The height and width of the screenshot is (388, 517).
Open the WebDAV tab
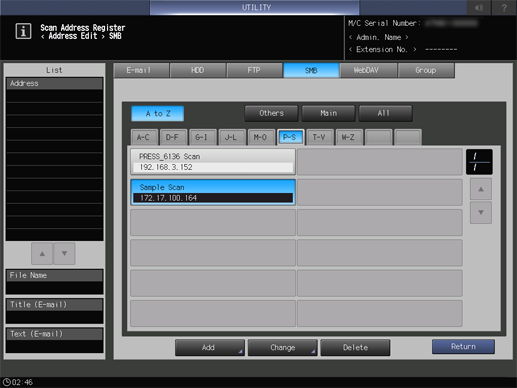coord(368,70)
